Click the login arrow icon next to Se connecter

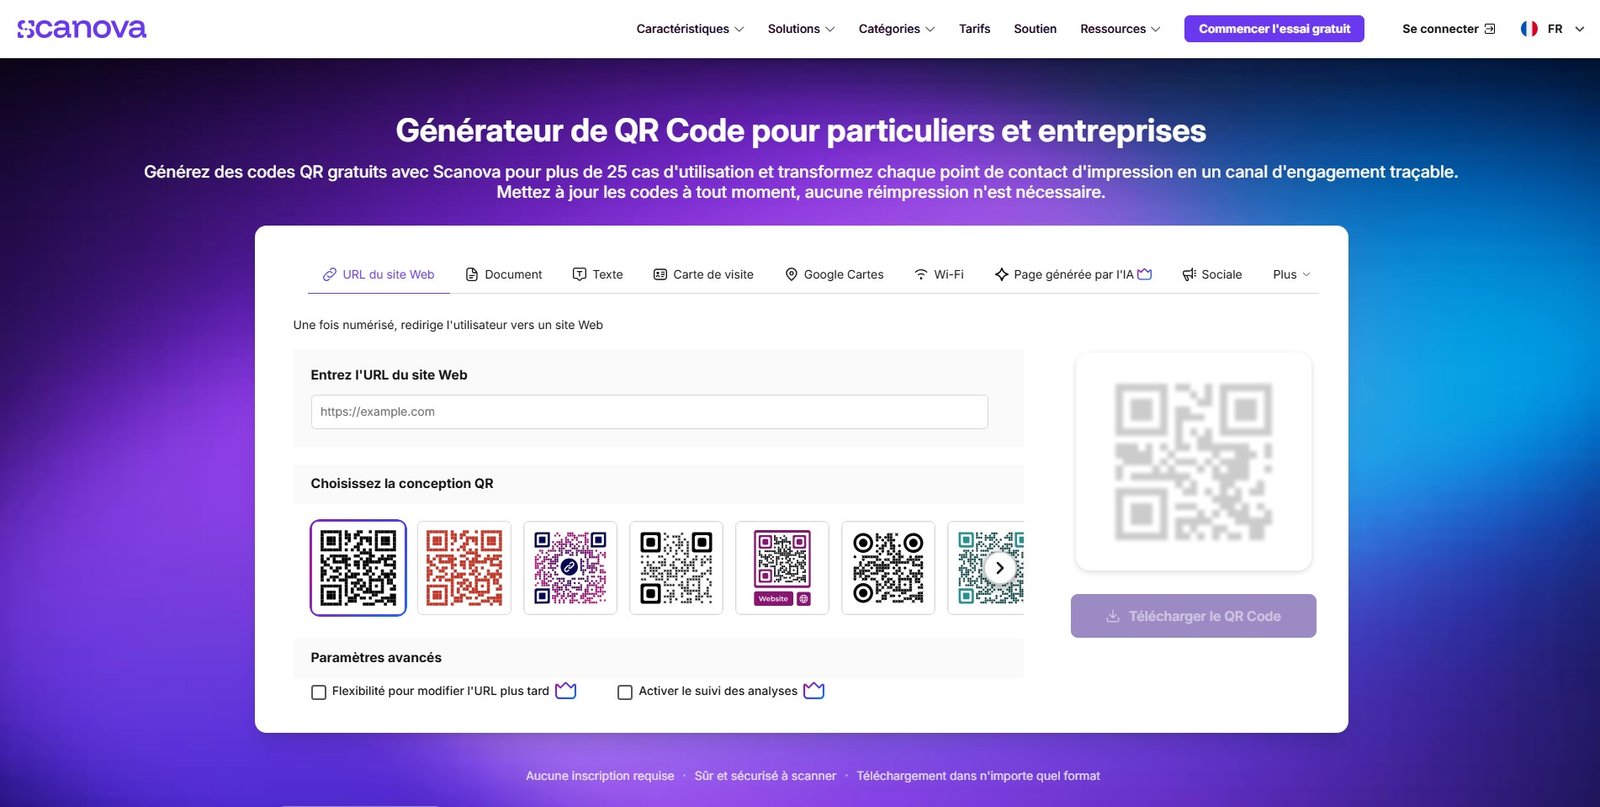pos(1490,29)
